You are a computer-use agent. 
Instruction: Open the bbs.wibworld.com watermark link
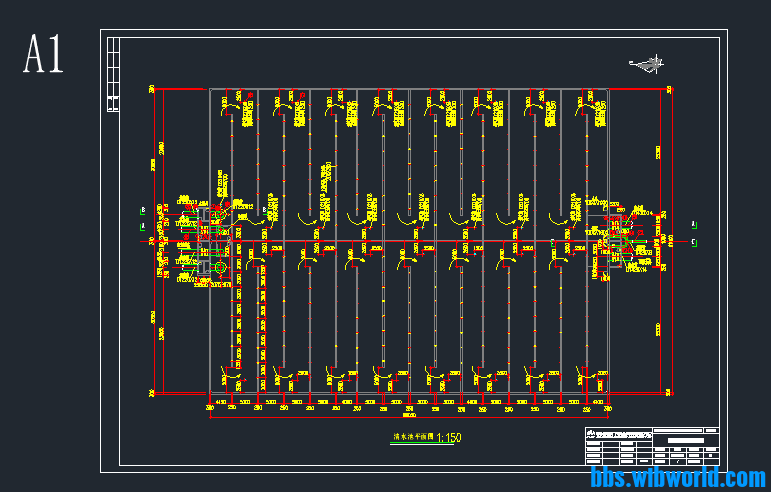click(677, 478)
